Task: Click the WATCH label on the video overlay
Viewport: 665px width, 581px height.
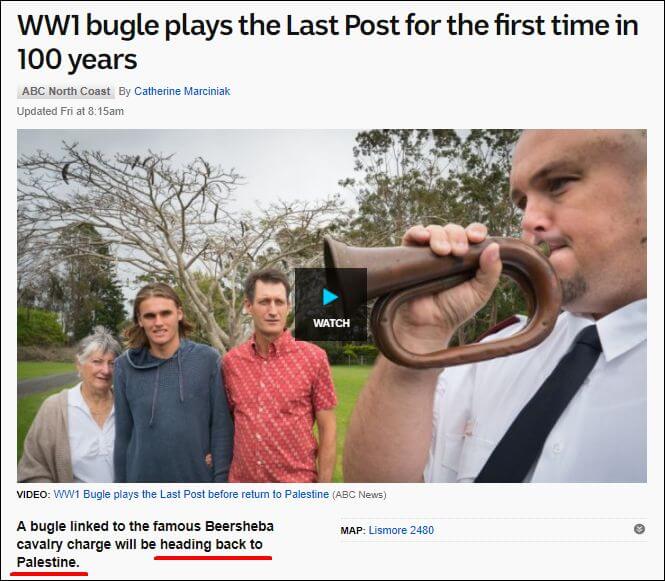Action: (x=331, y=323)
